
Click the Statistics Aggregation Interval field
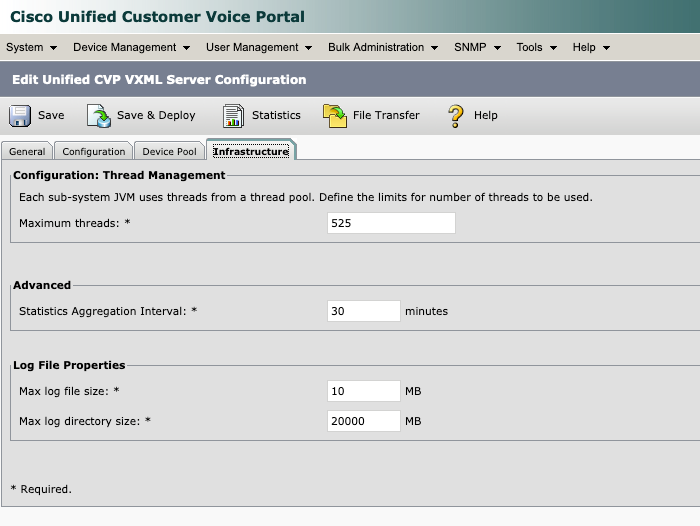tap(364, 311)
